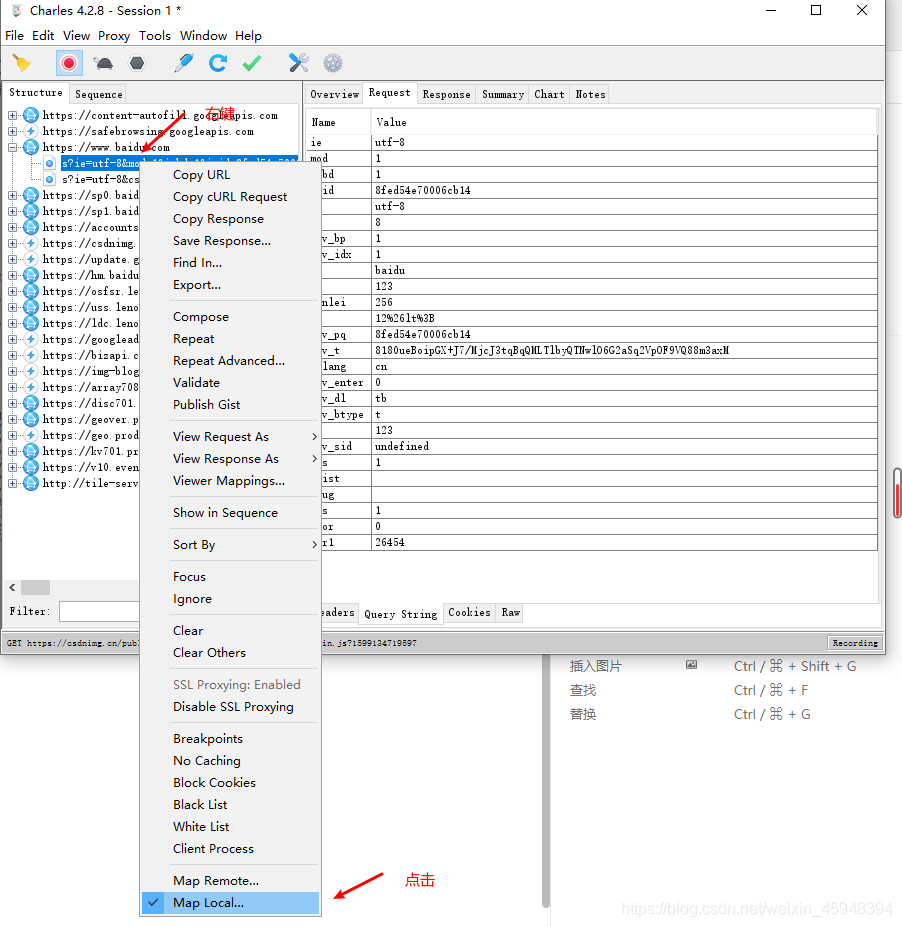Screen dimensions: 902x927
Task: Toggle breakpoints hexagon icon
Action: tap(137, 63)
